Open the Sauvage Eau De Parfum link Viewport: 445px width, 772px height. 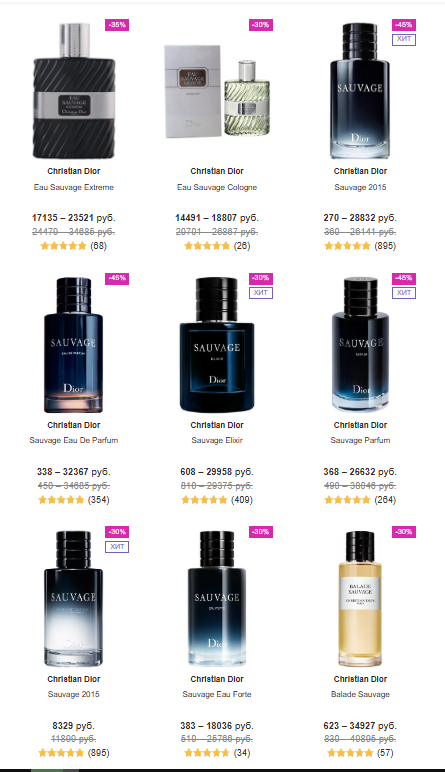pyautogui.click(x=74, y=440)
